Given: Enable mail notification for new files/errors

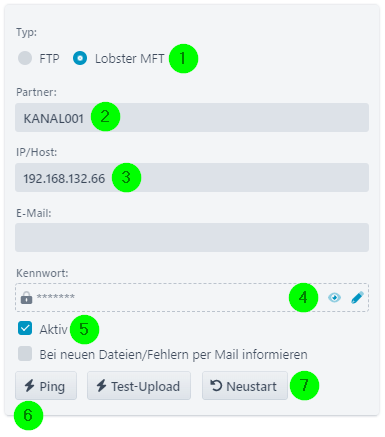Looking at the screenshot, I should point(25,353).
